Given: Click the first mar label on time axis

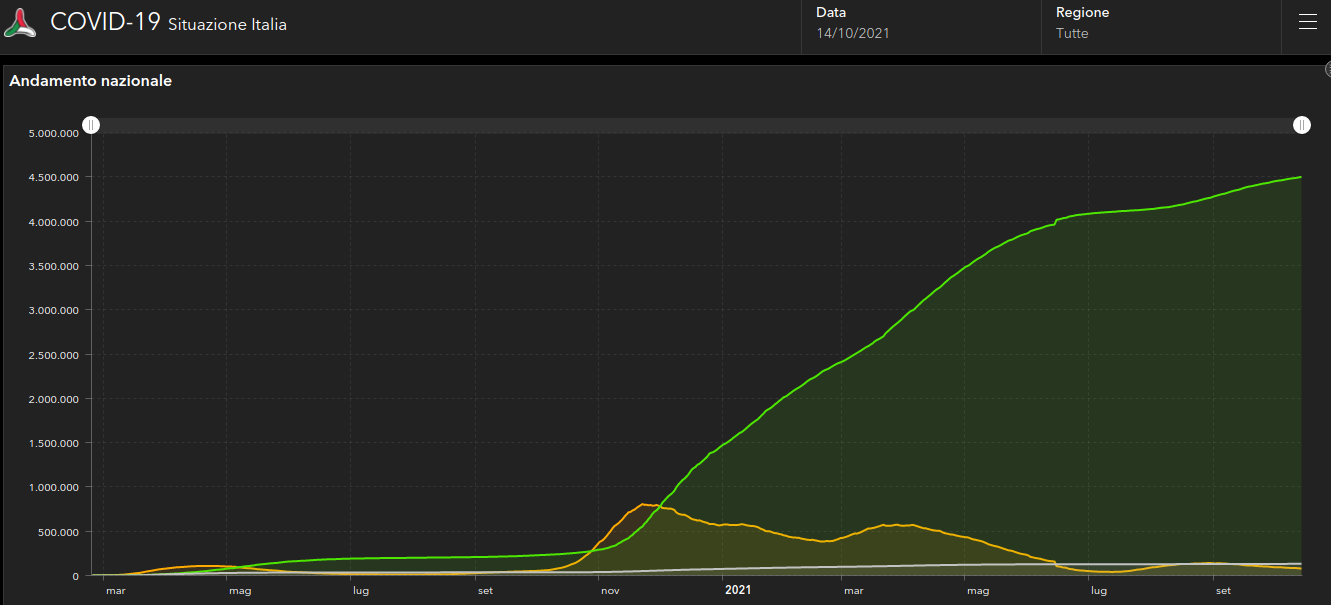Looking at the screenshot, I should point(115,591).
